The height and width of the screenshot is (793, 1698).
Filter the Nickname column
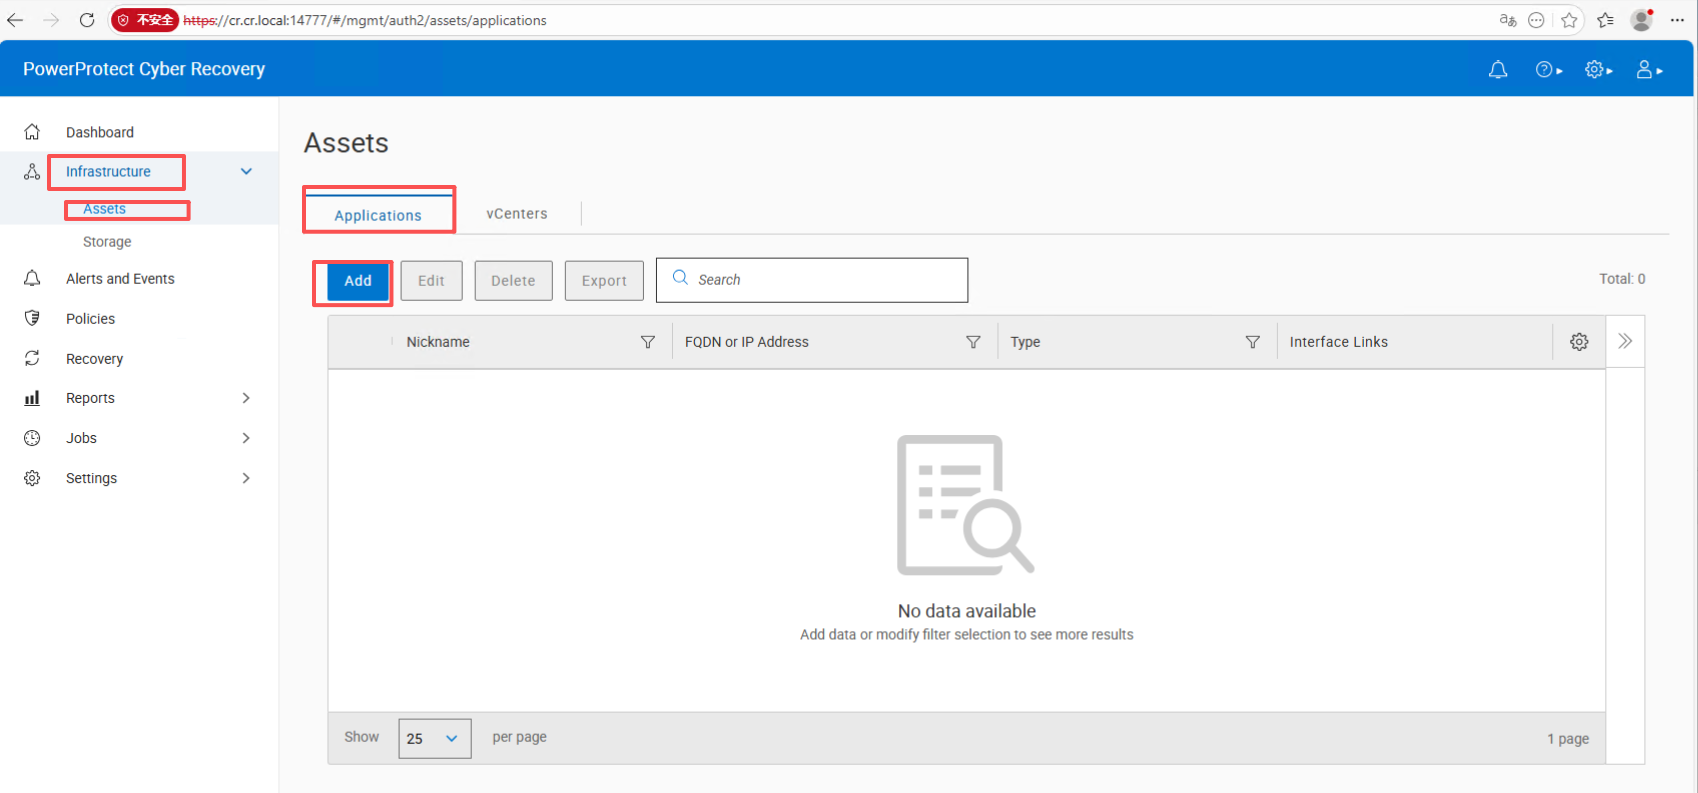point(648,342)
